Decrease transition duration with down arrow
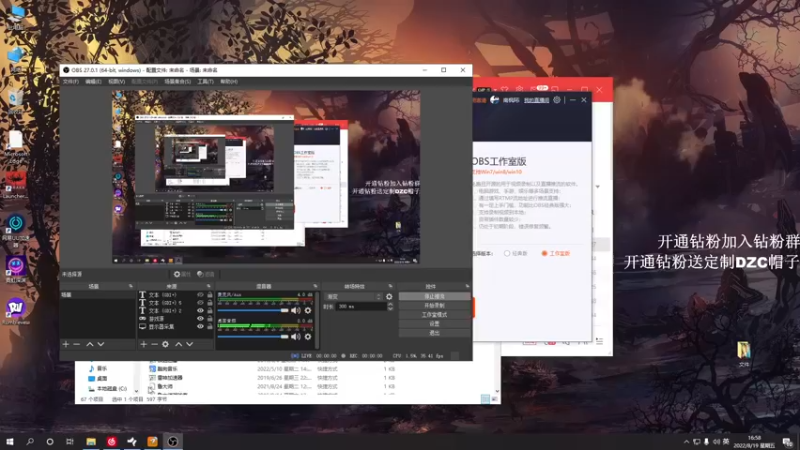800x450 pixels. tap(390, 309)
